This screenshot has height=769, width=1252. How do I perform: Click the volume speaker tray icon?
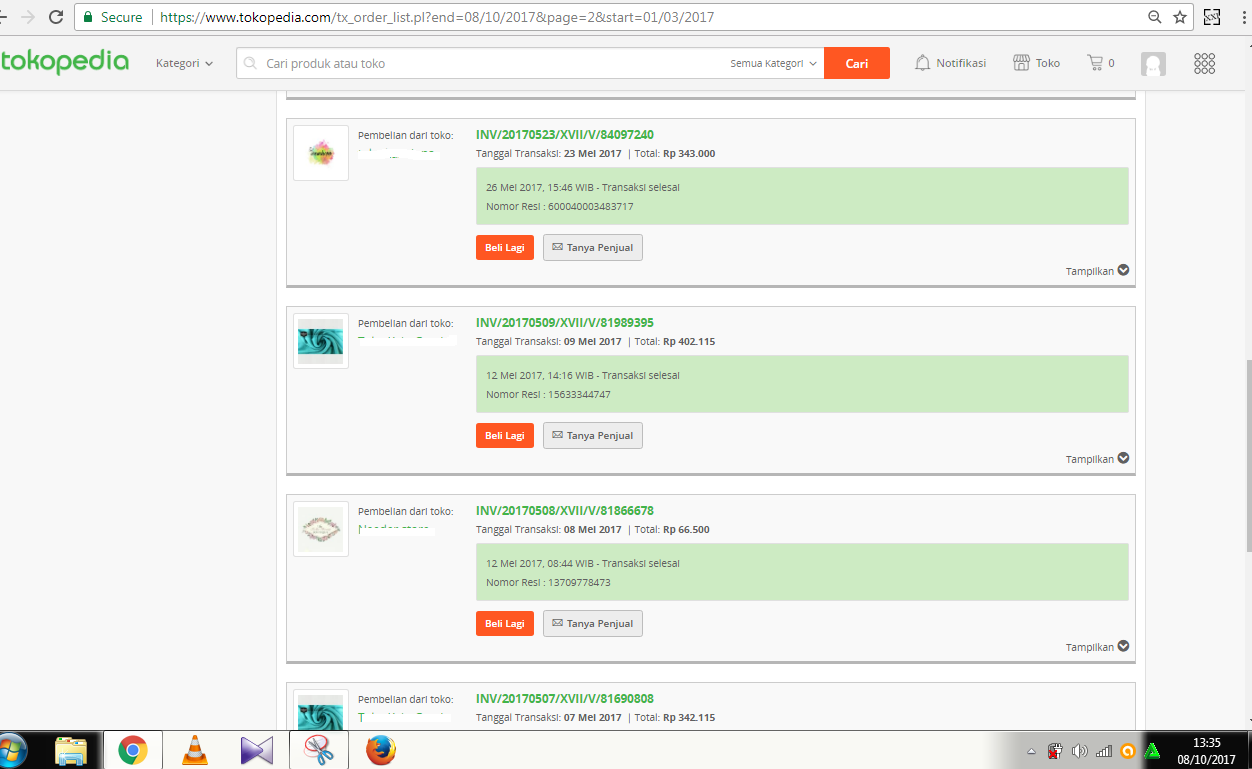[x=1080, y=751]
